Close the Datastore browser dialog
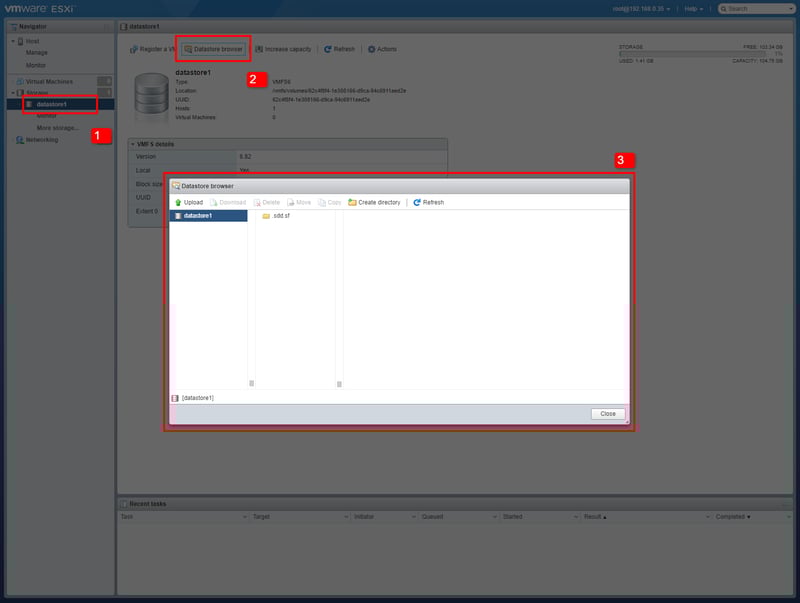Screen dimensions: 800x603 pyautogui.click(x=608, y=414)
